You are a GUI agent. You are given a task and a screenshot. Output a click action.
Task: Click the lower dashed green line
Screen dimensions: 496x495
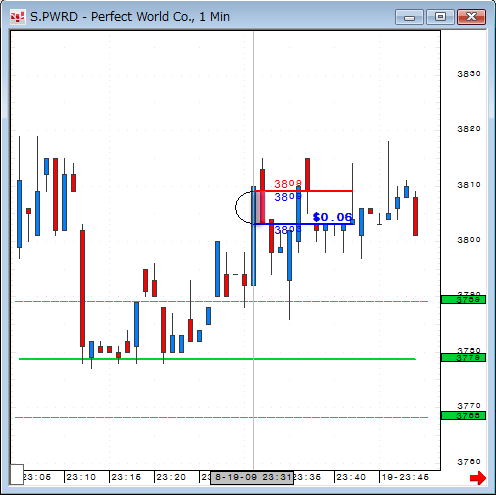(x=221, y=417)
